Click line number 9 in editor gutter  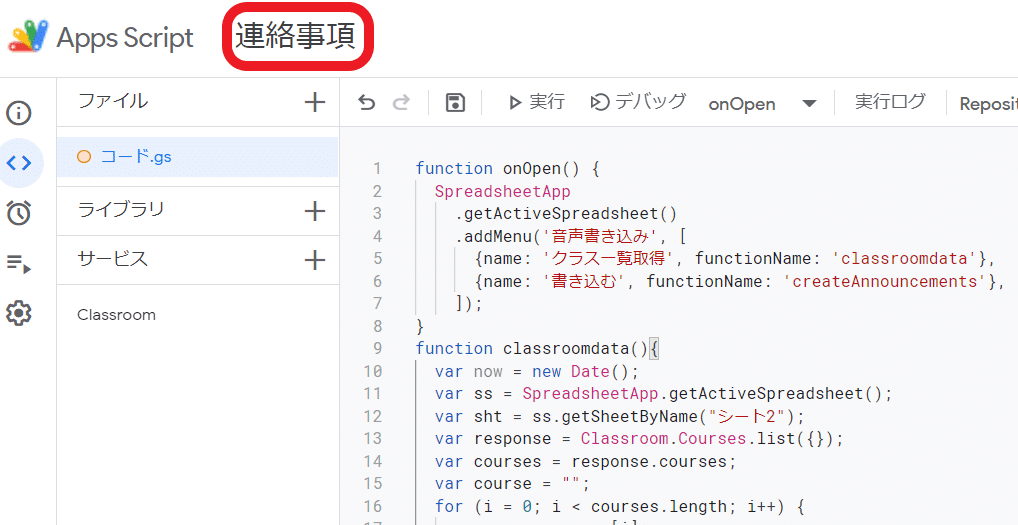(378, 348)
